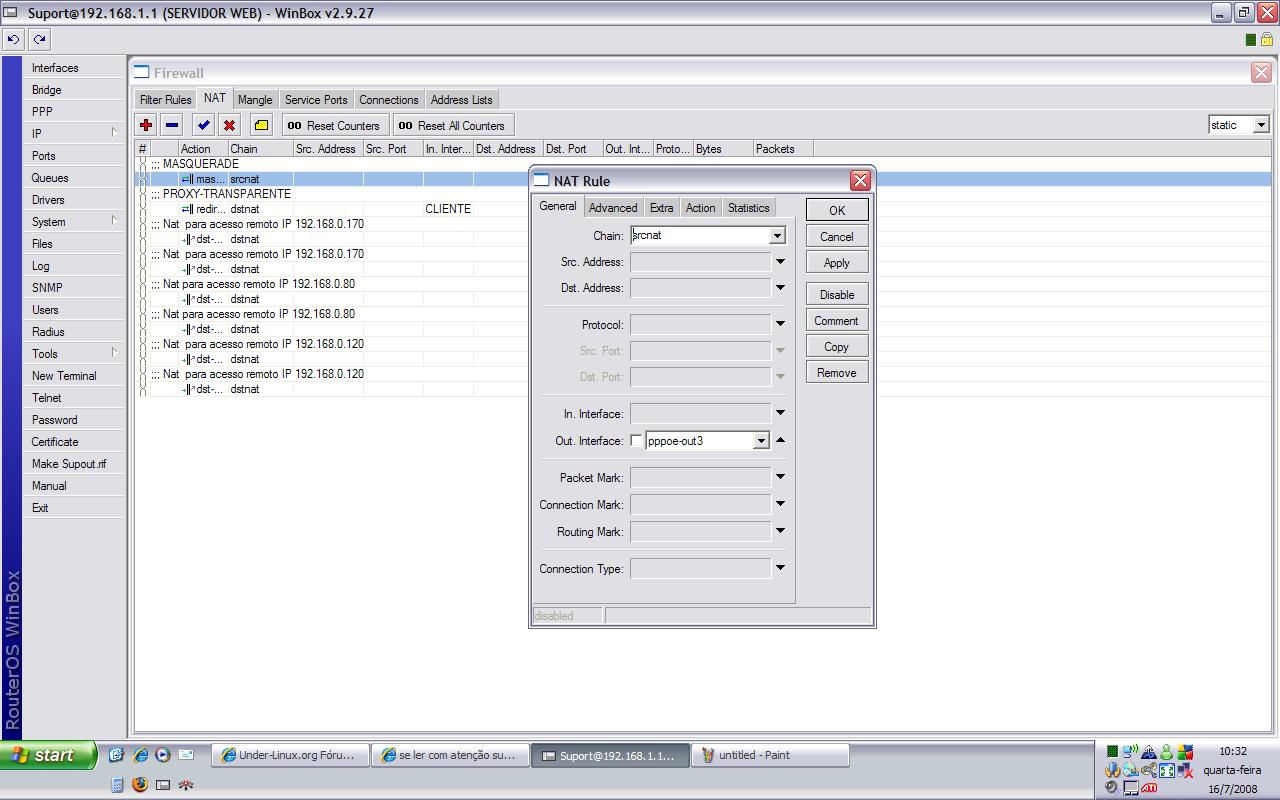Switch to the Filter Rules tab
The height and width of the screenshot is (800, 1280).
click(165, 100)
